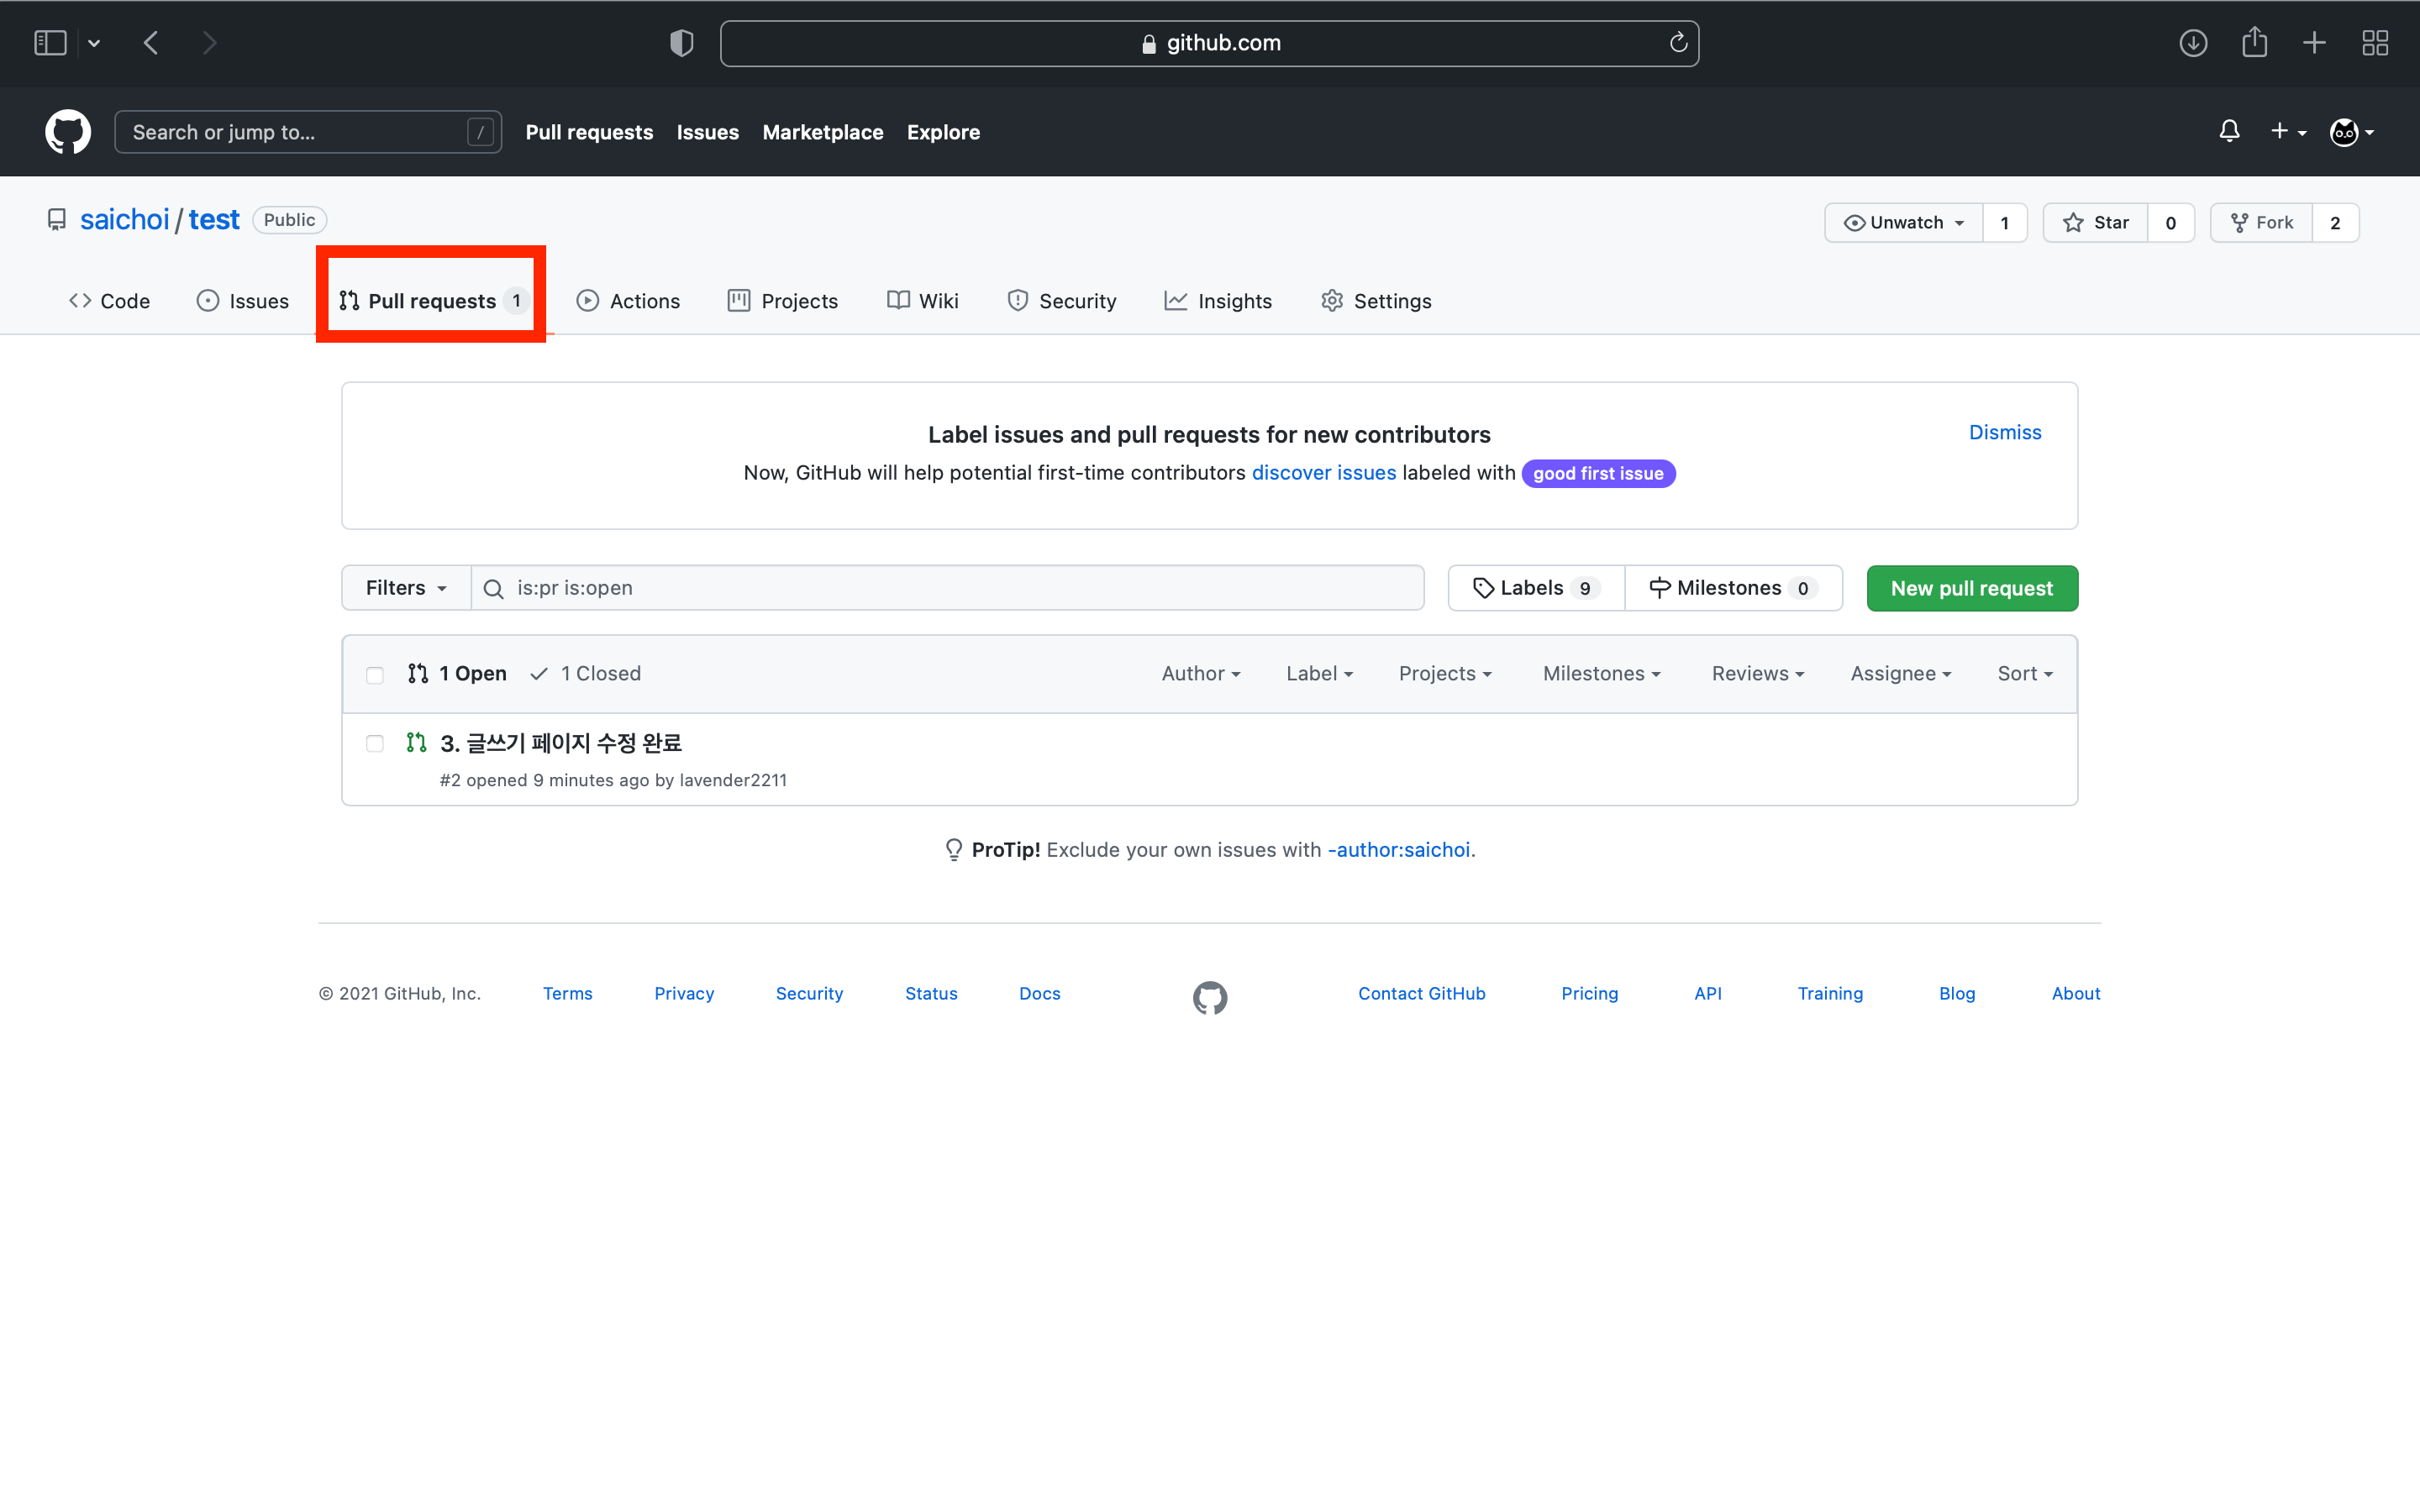Click the good first issue label
Viewport: 2420px width, 1512px height.
click(1598, 474)
